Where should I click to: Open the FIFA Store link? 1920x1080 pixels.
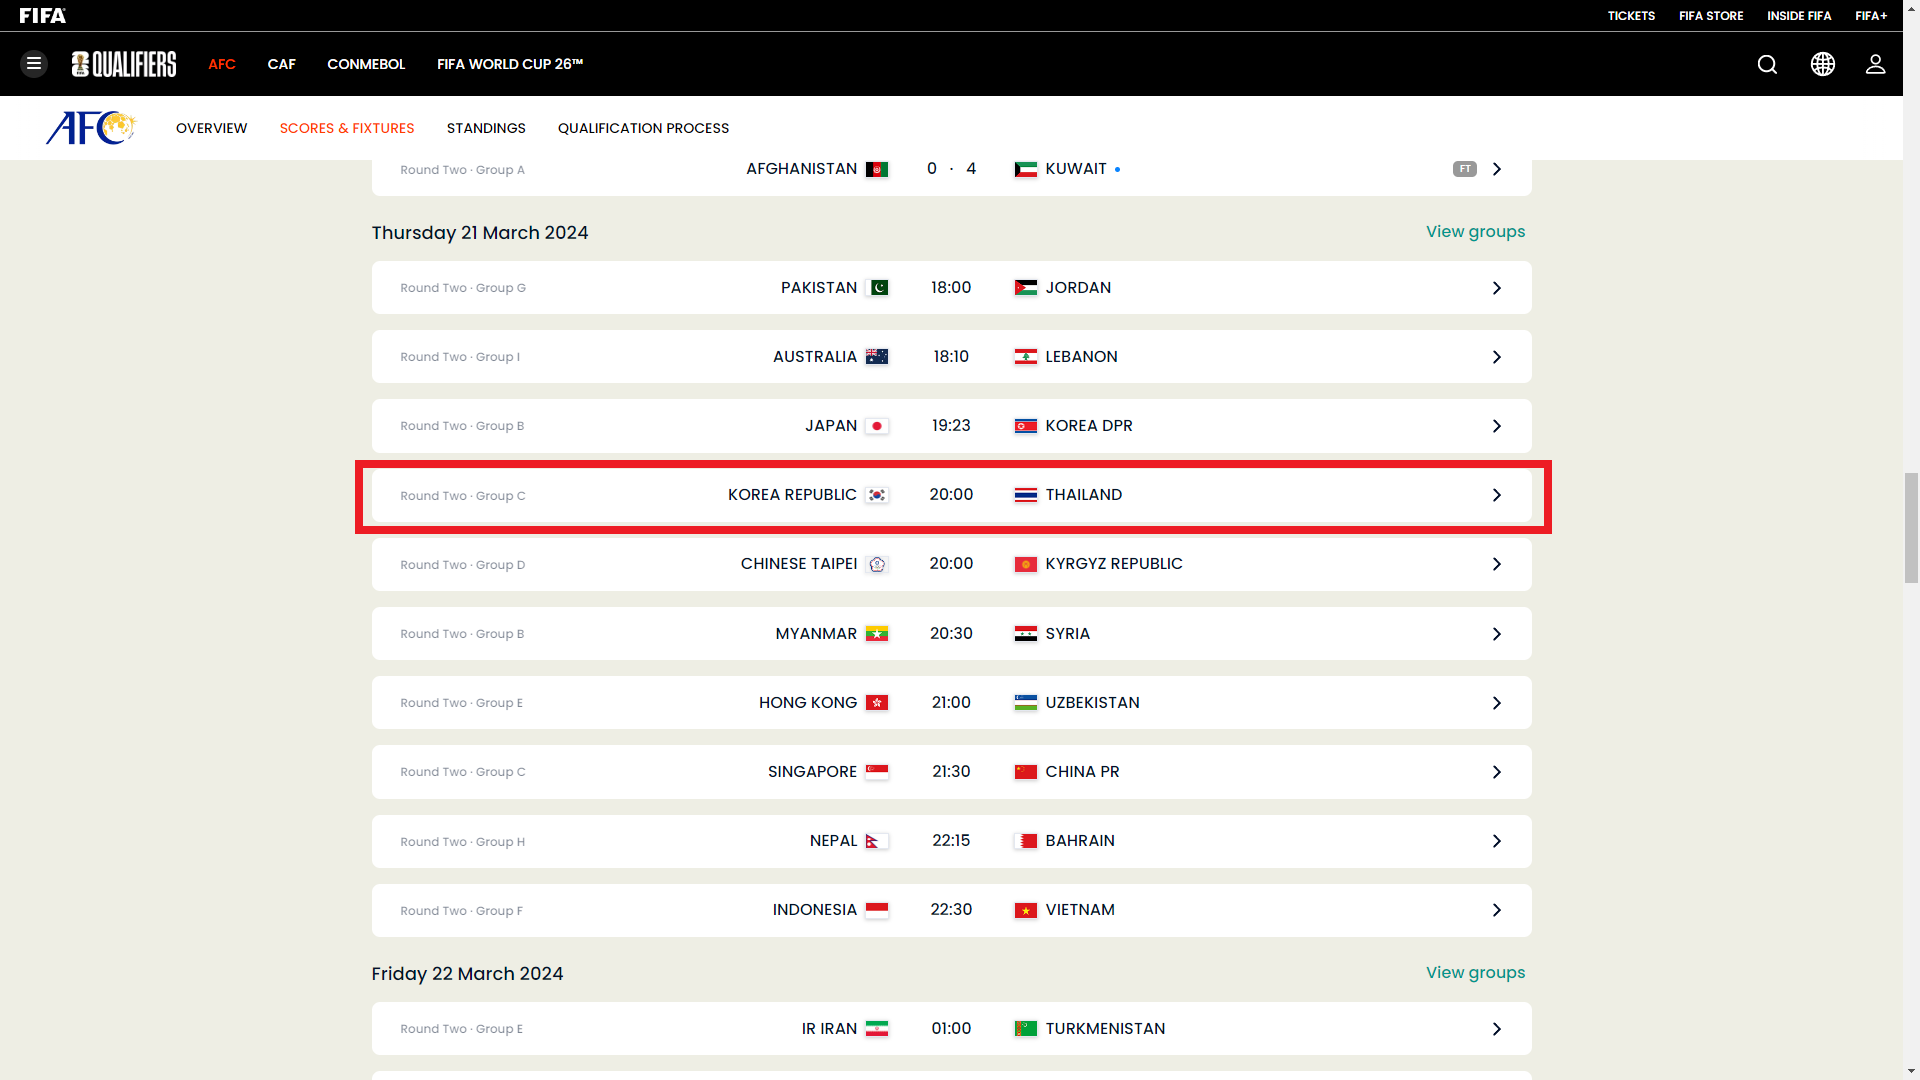tap(1710, 15)
